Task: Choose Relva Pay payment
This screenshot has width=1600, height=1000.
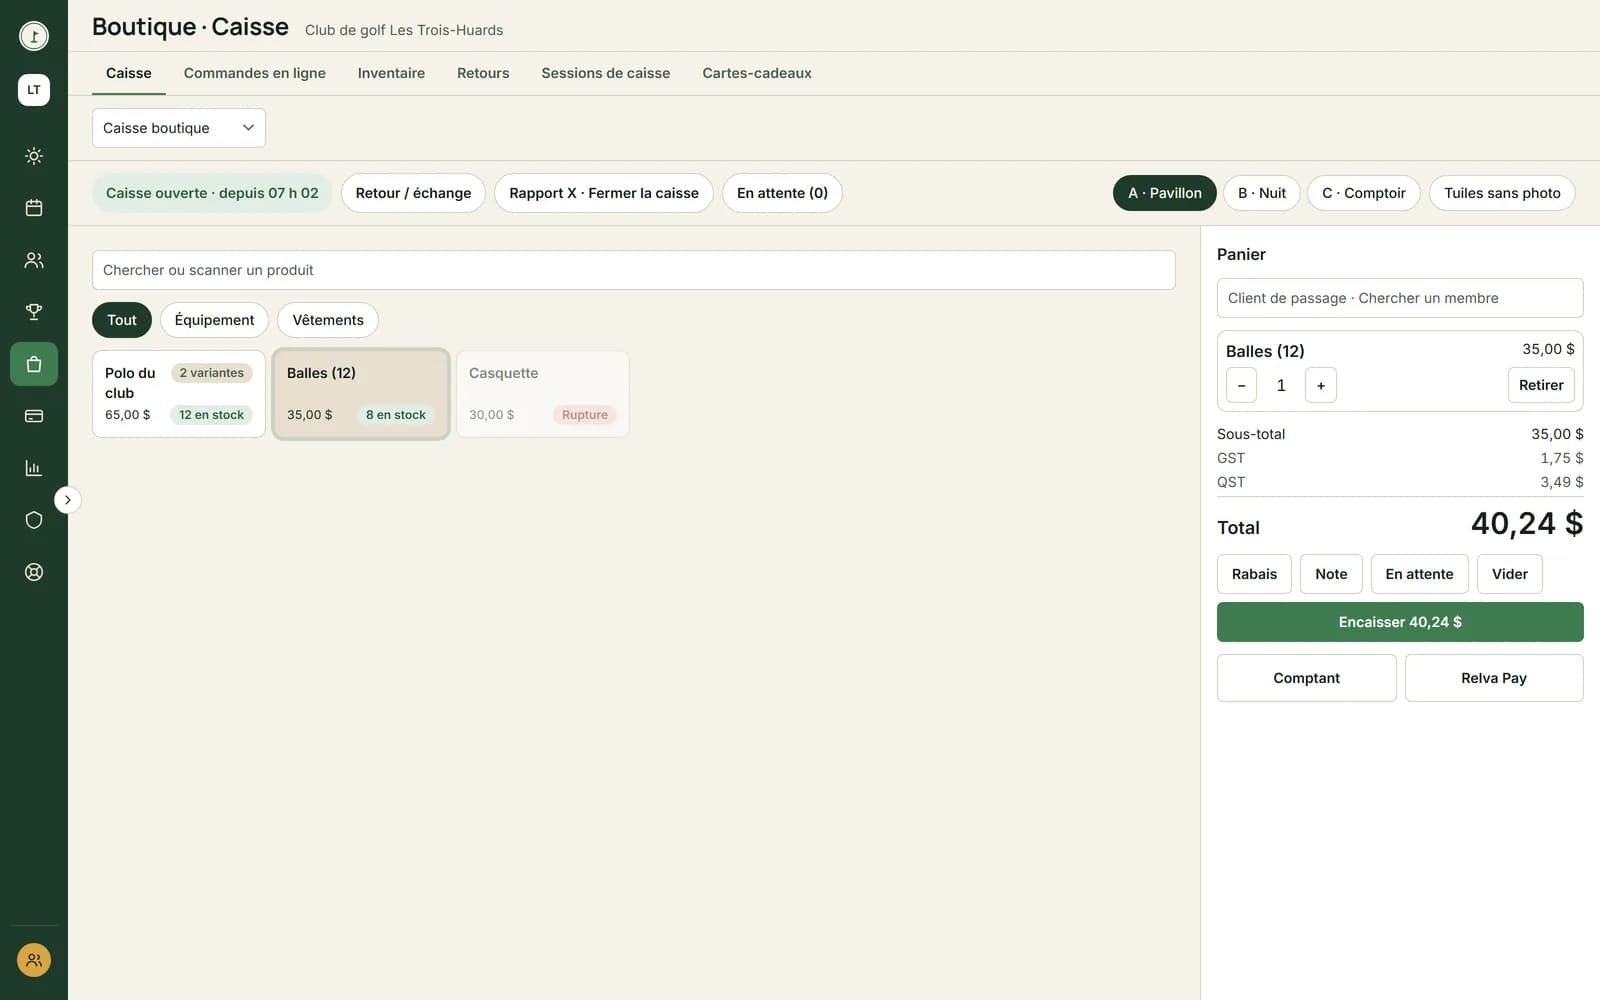Action: [1494, 678]
